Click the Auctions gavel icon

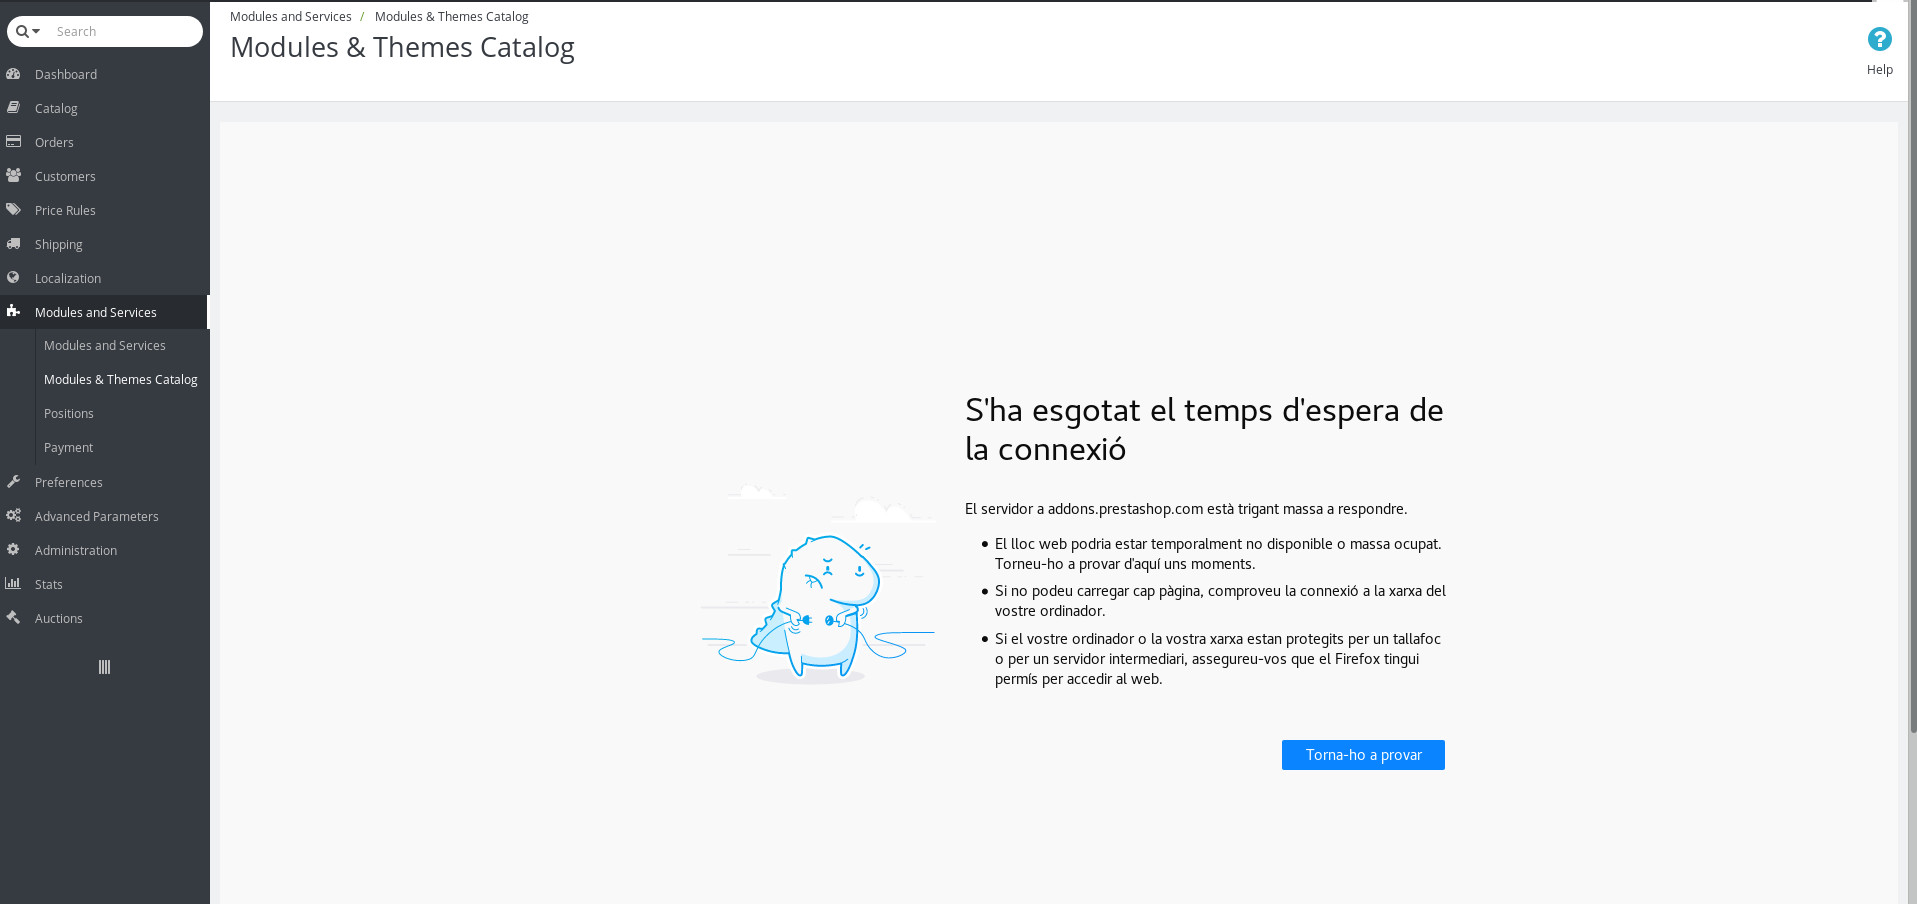coord(13,618)
